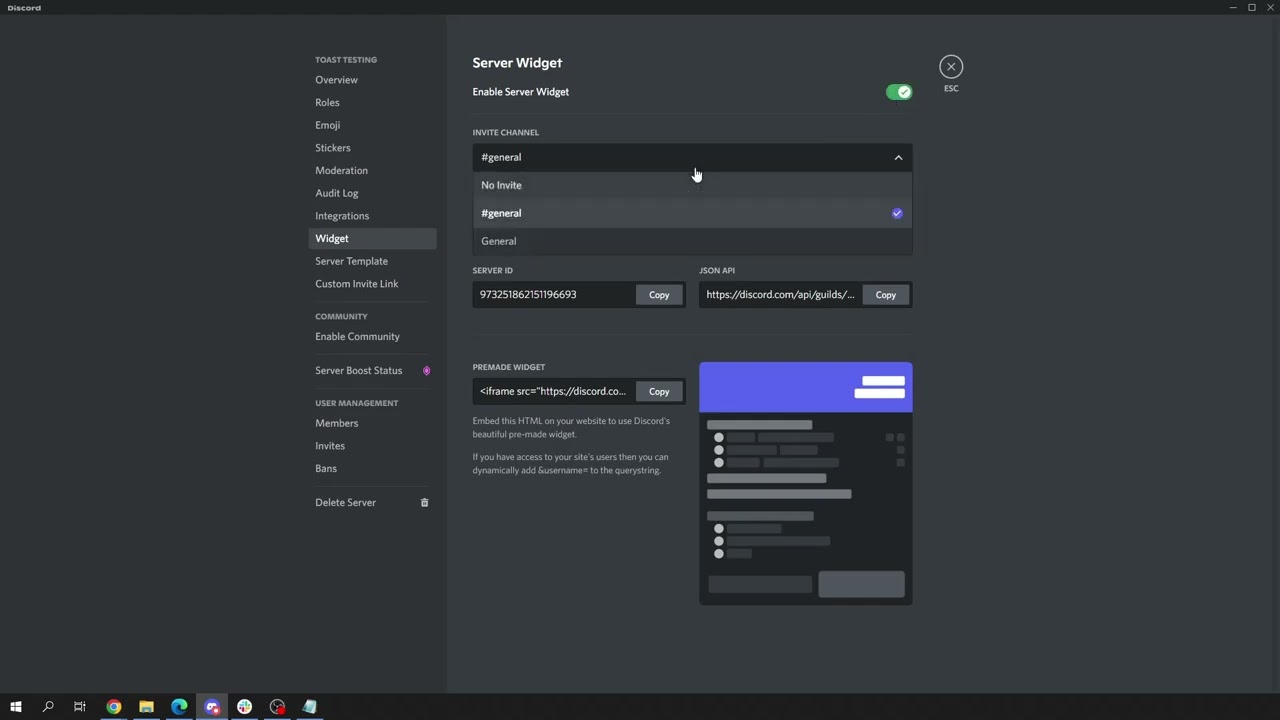The width and height of the screenshot is (1280, 720).
Task: Open Slack from the taskbar
Action: [244, 707]
